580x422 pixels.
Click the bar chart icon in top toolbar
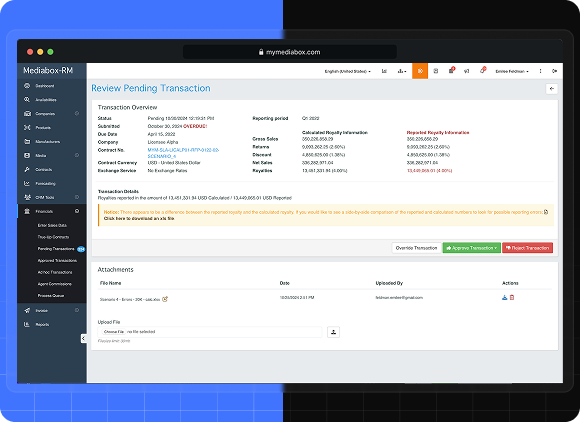(384, 71)
